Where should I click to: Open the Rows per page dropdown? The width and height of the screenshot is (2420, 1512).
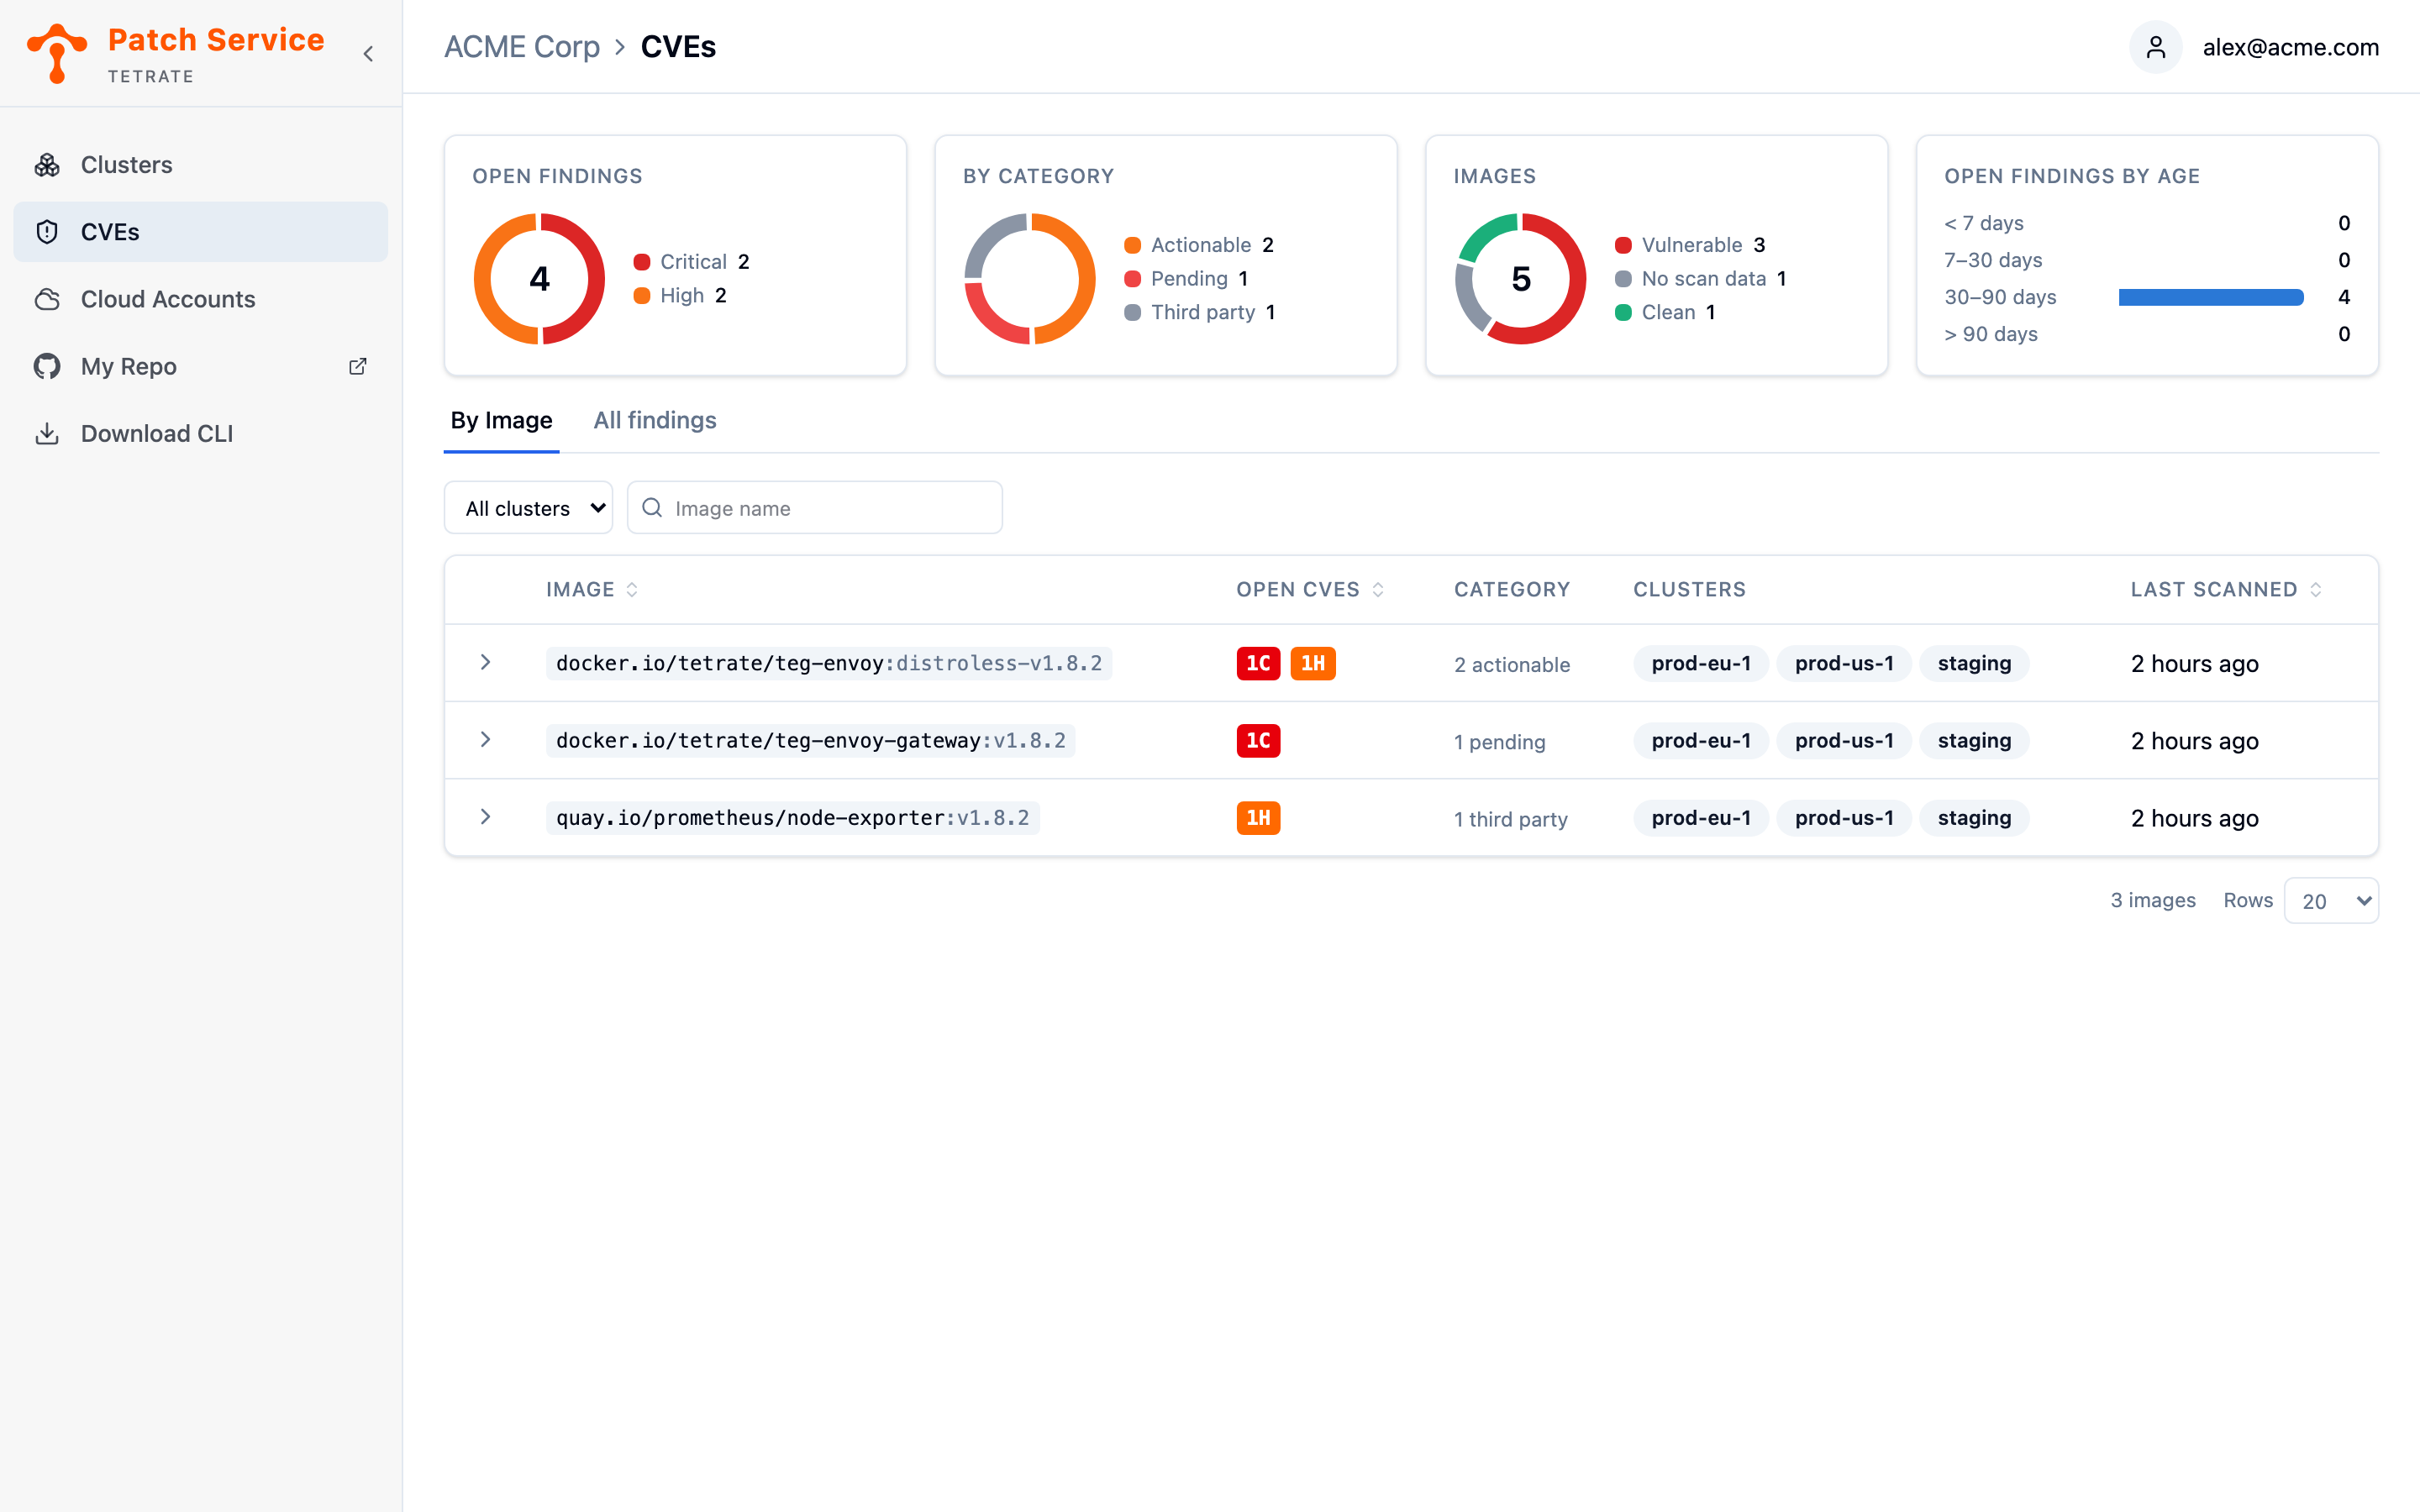point(2331,901)
